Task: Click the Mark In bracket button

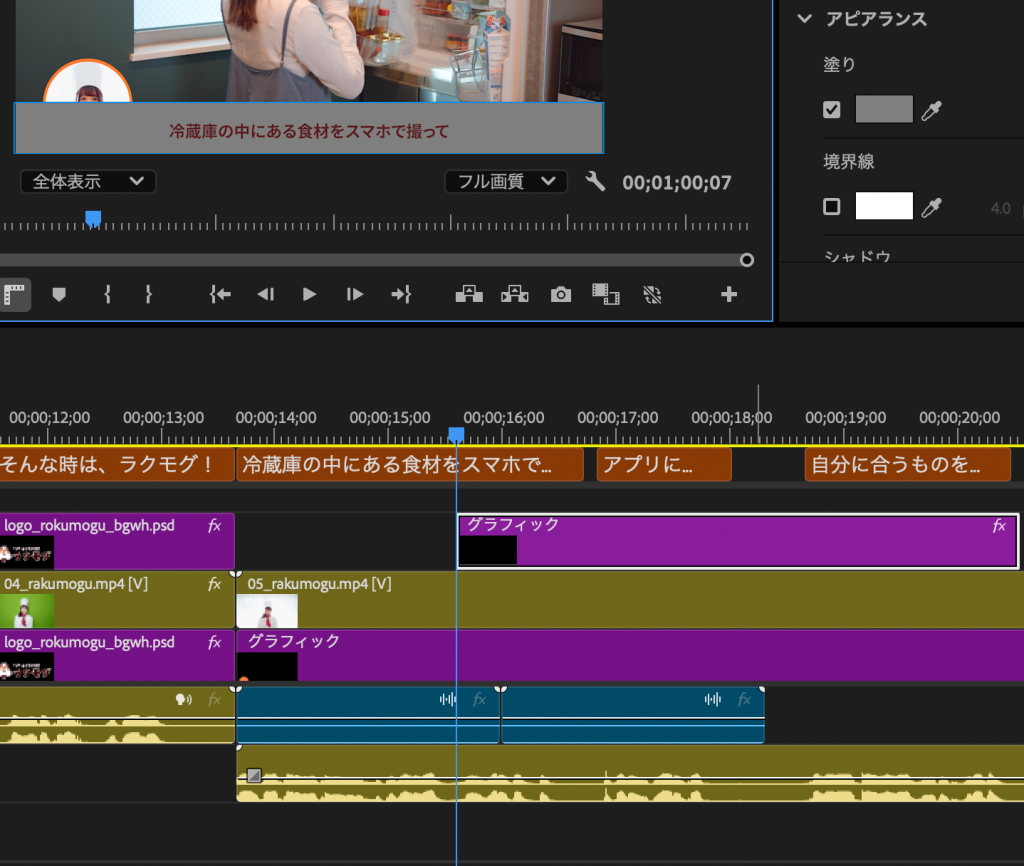Action: (x=107, y=294)
